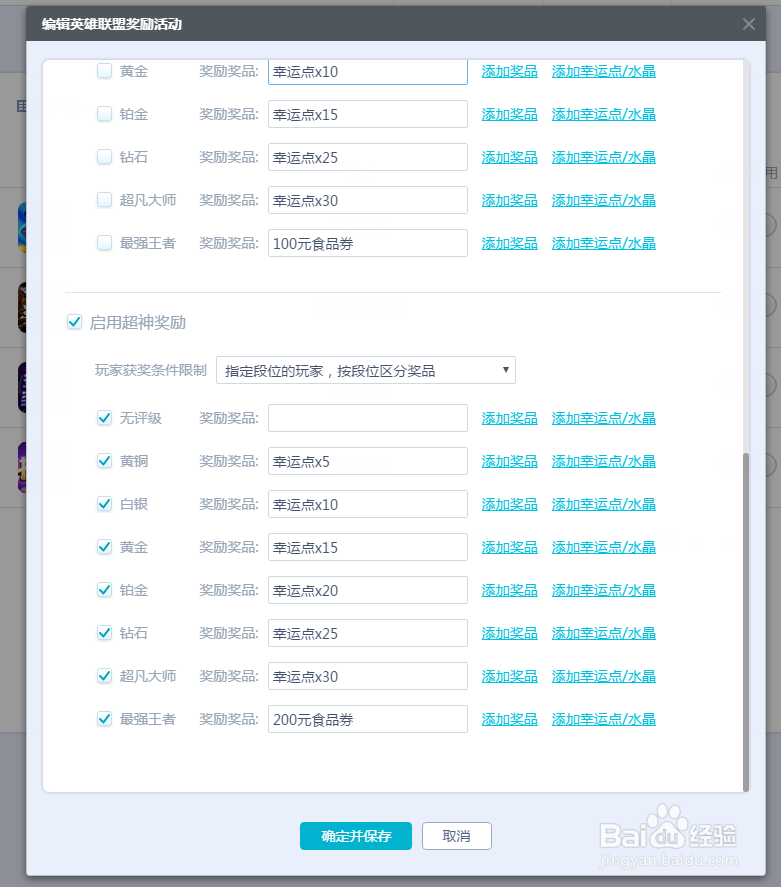The height and width of the screenshot is (887, 781).
Task: Click 添加幸运点/水晶 for the upper 黄金 row
Action: point(604,71)
